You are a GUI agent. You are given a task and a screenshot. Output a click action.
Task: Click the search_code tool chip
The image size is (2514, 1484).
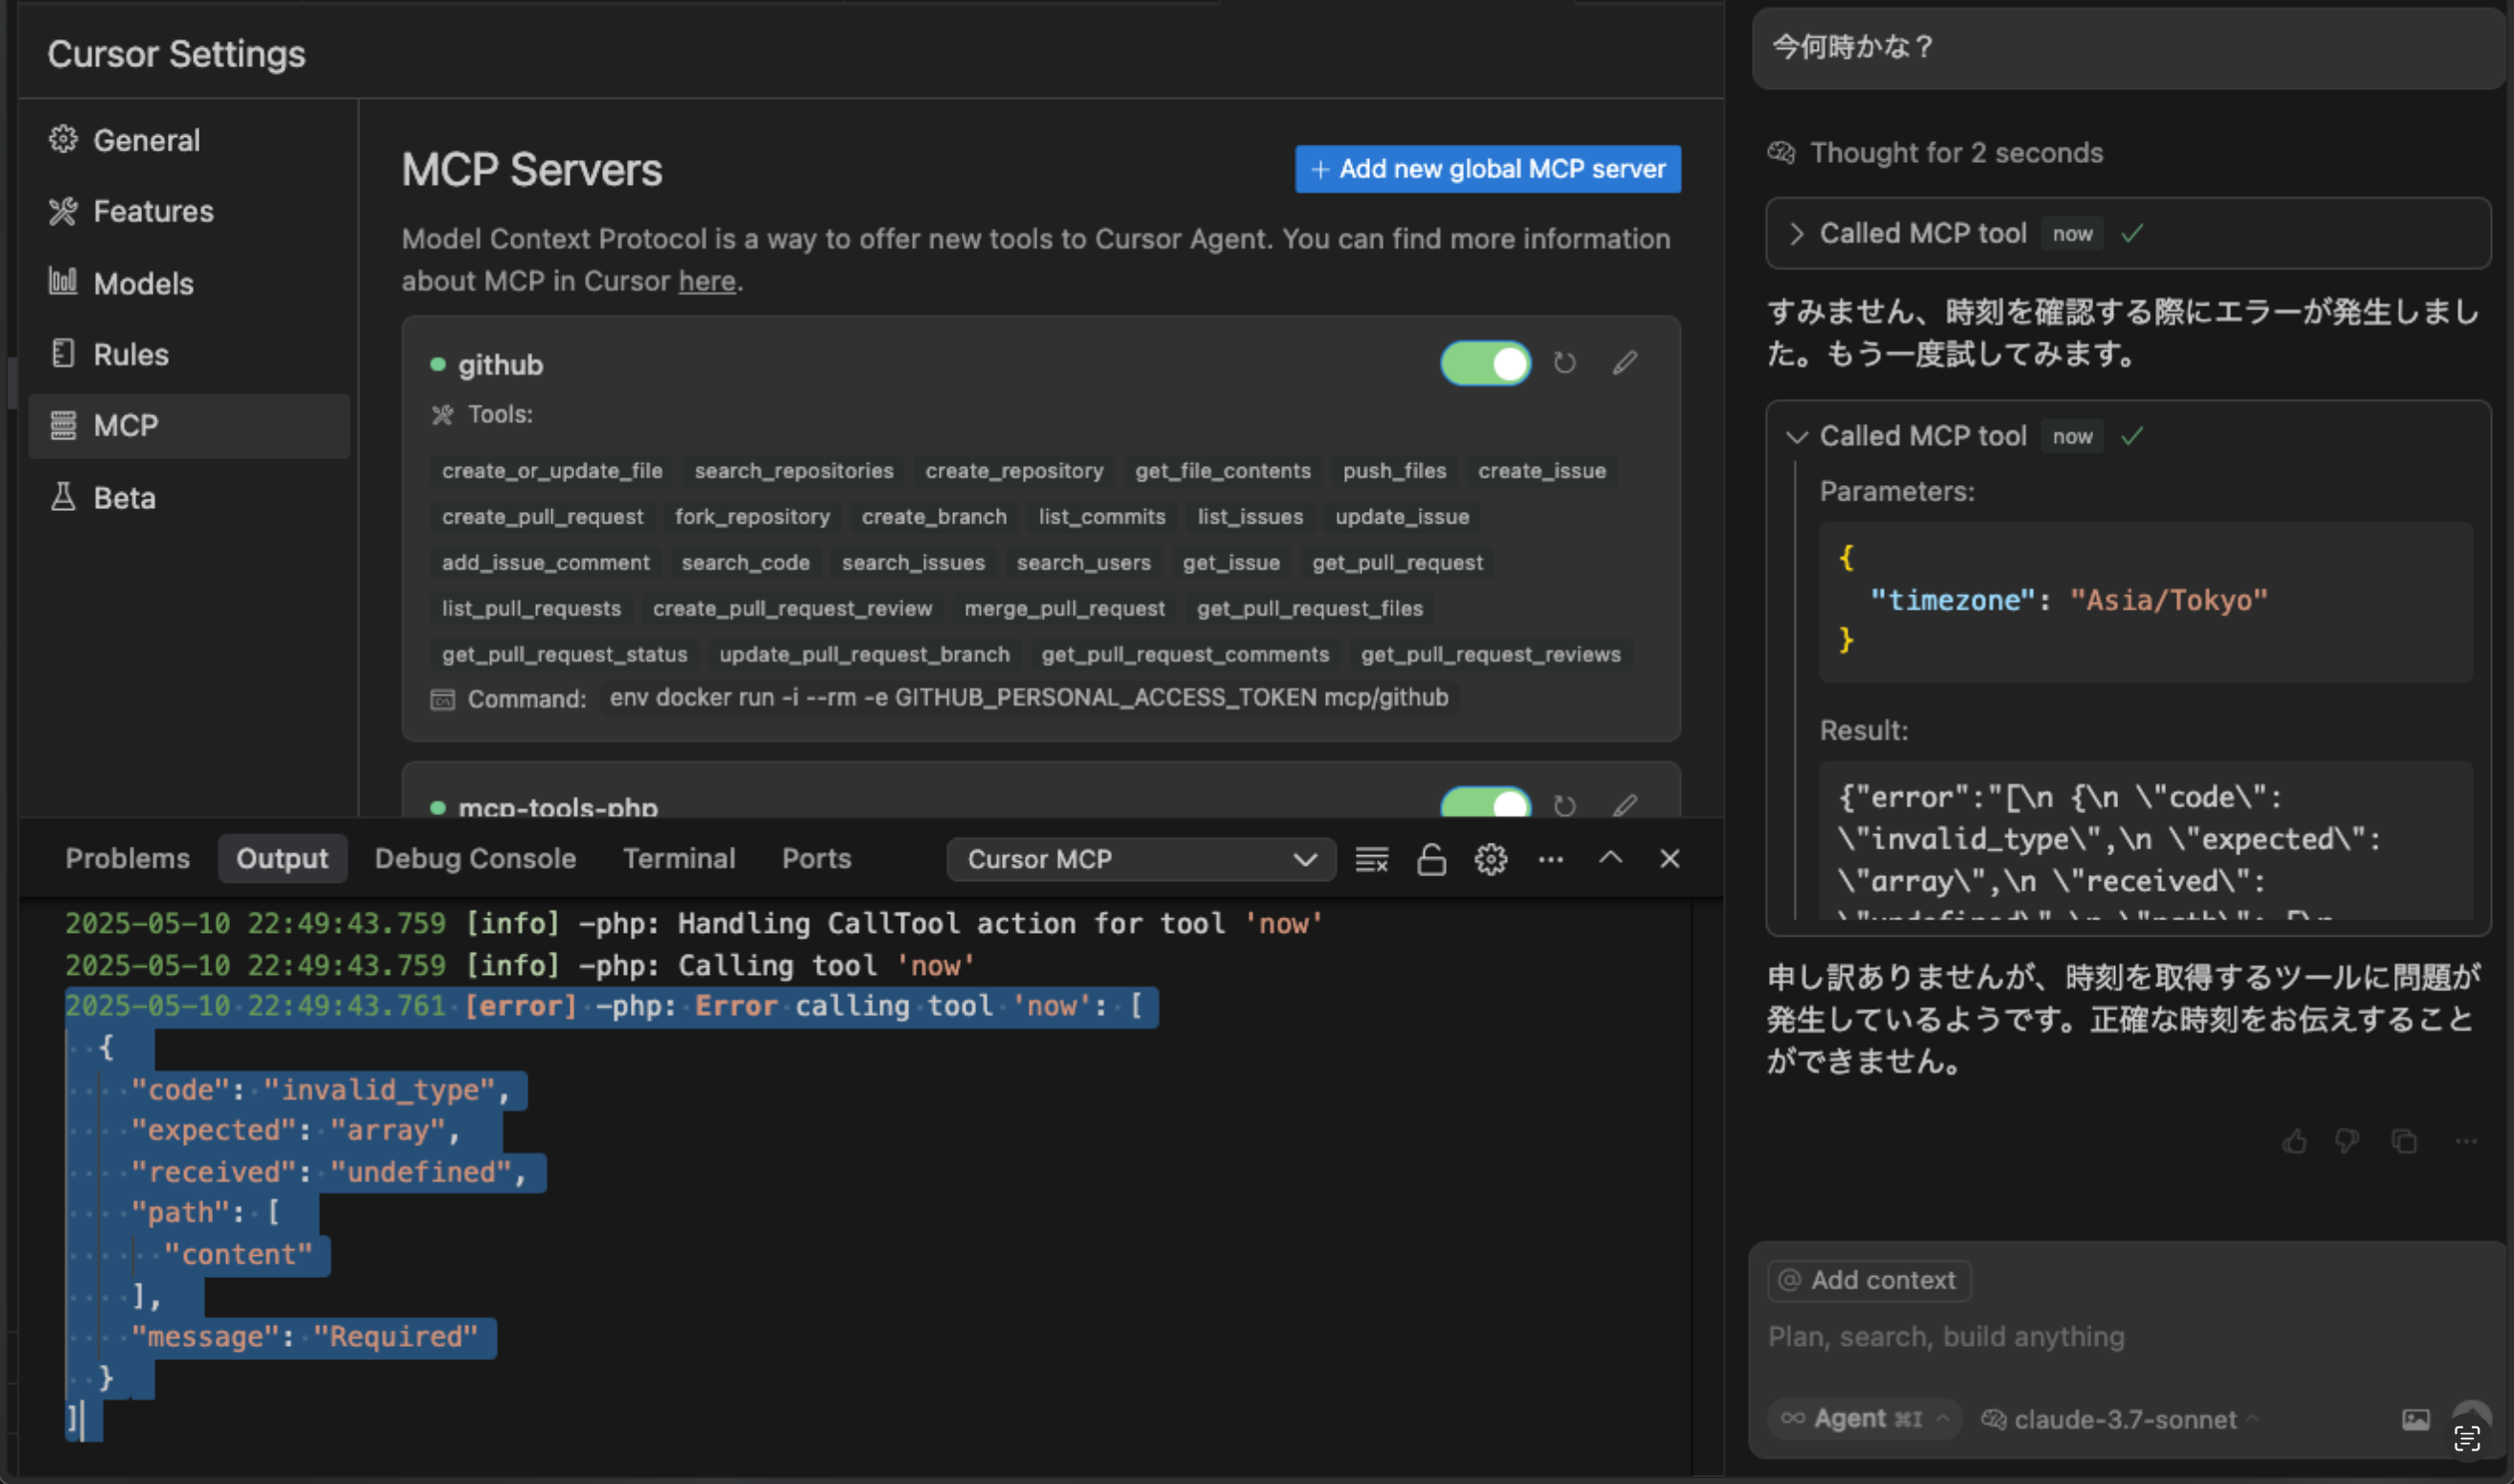pyautogui.click(x=745, y=563)
